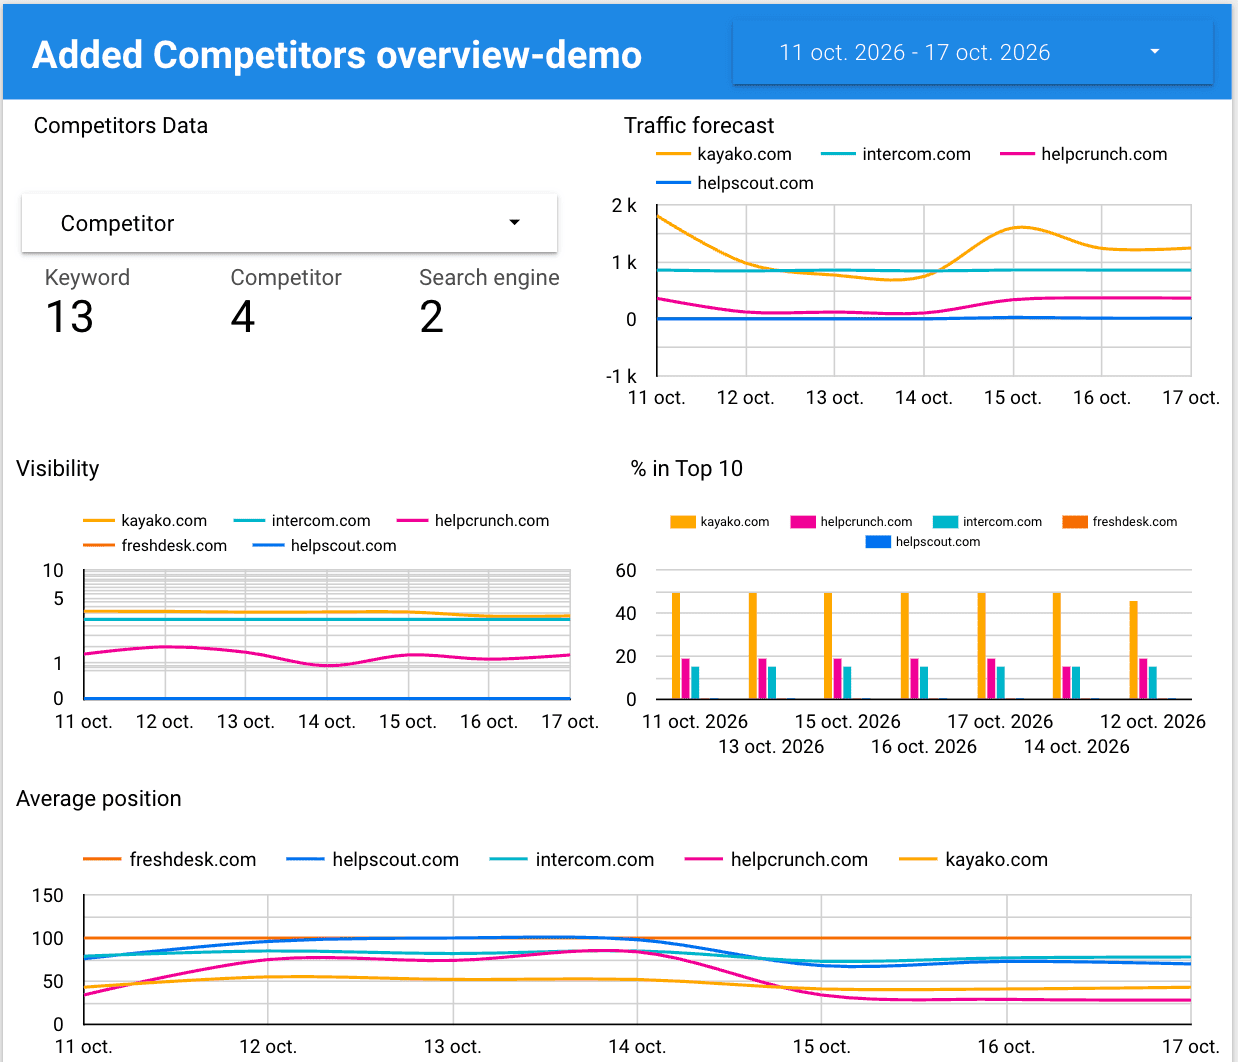The width and height of the screenshot is (1238, 1062).
Task: Toggle helpcrunch.com in Average position legend
Action: coord(777,860)
